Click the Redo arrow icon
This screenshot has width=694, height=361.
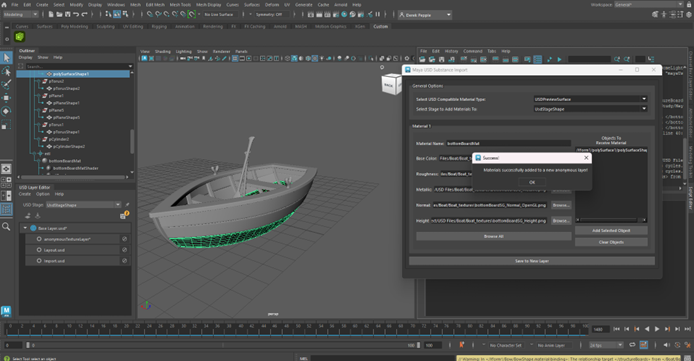pos(84,15)
